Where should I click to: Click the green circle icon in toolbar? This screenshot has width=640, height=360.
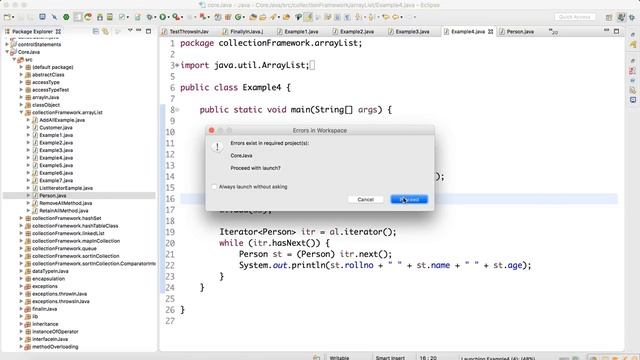(66, 17)
